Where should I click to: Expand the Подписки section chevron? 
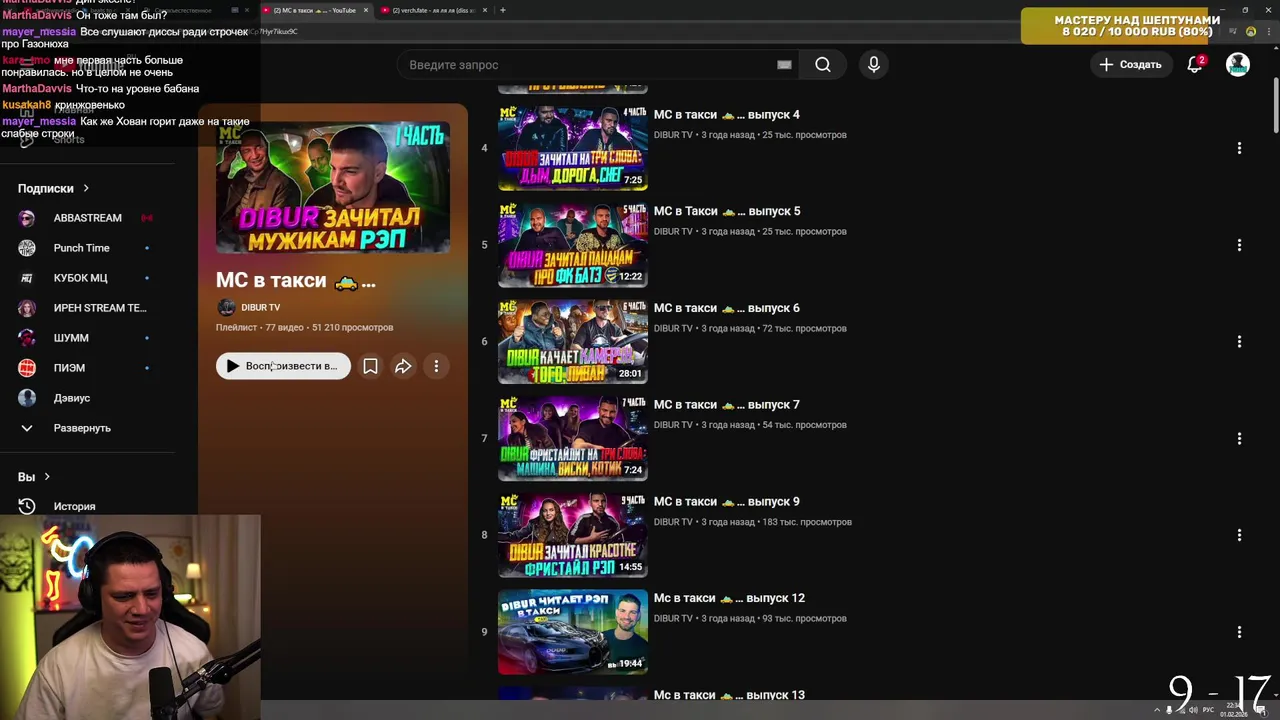(86, 188)
